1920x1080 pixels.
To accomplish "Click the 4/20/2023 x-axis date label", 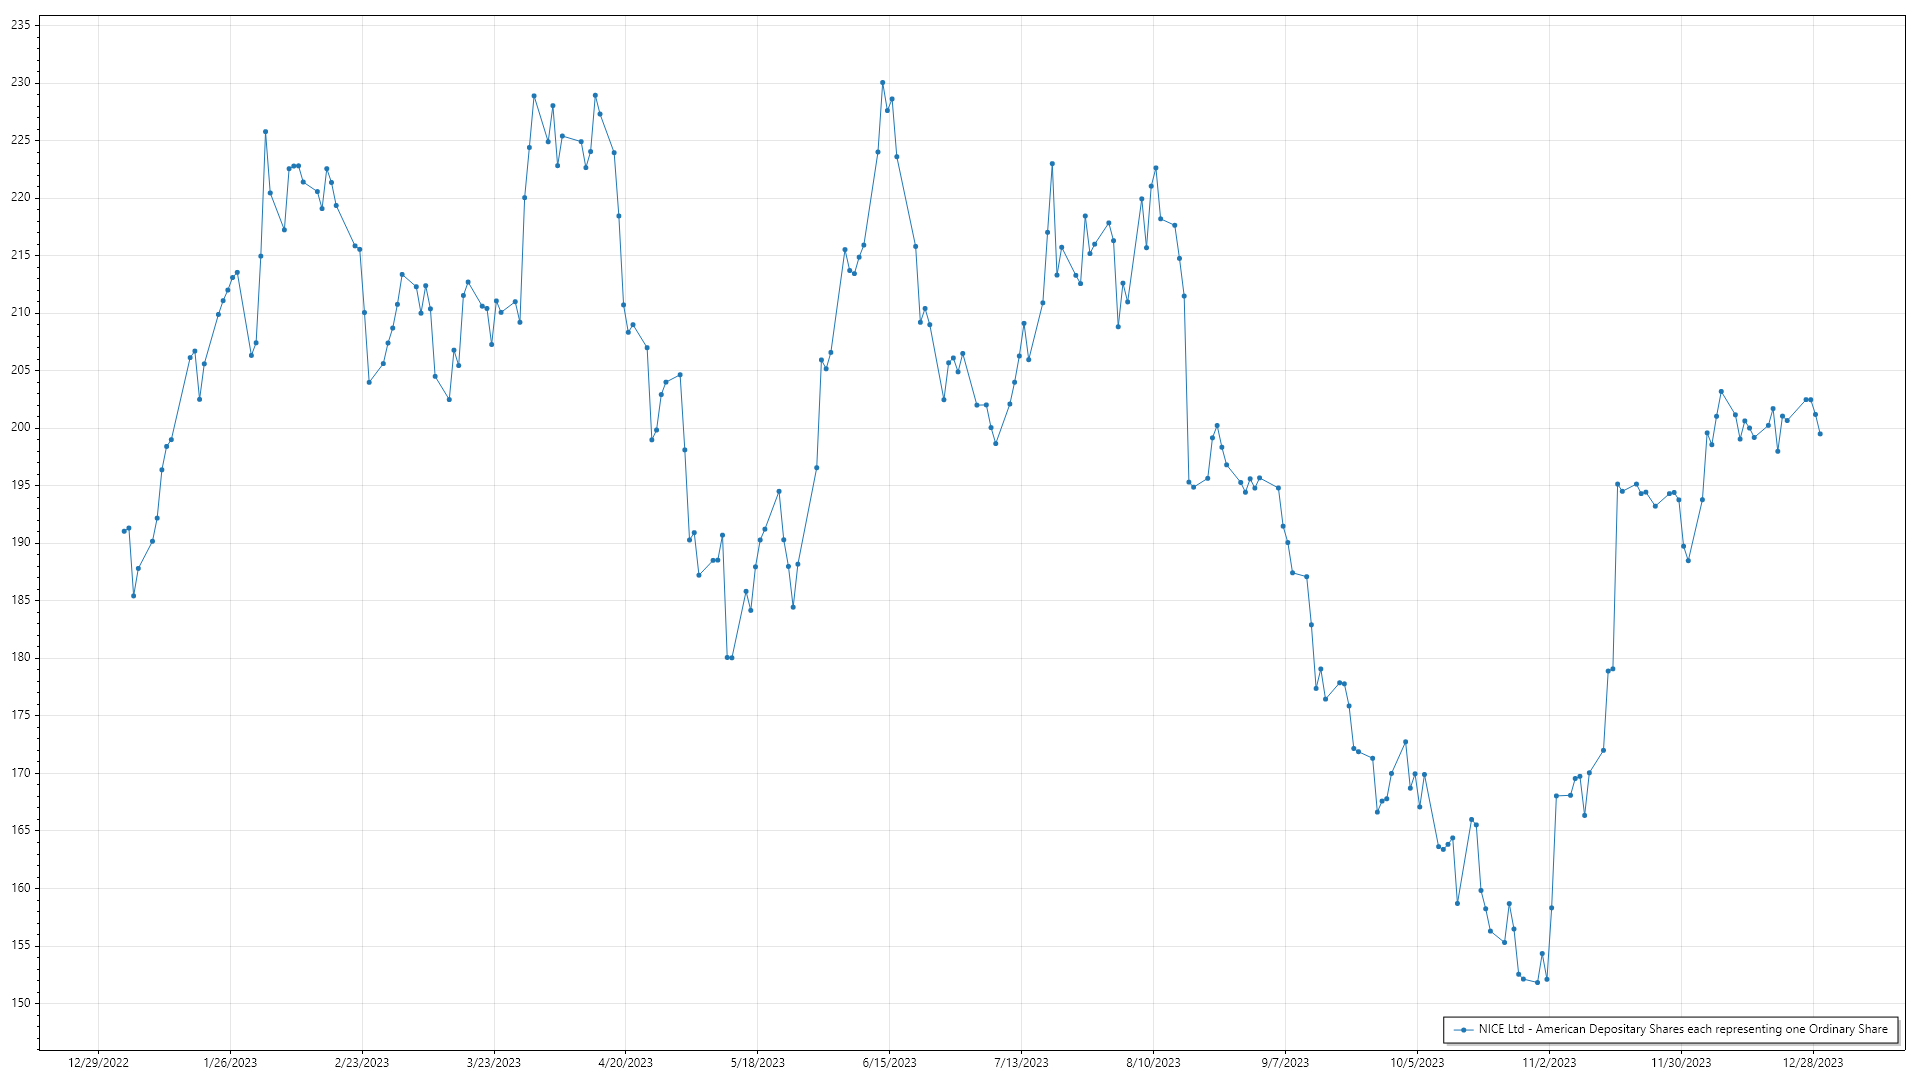I will (x=626, y=1063).
